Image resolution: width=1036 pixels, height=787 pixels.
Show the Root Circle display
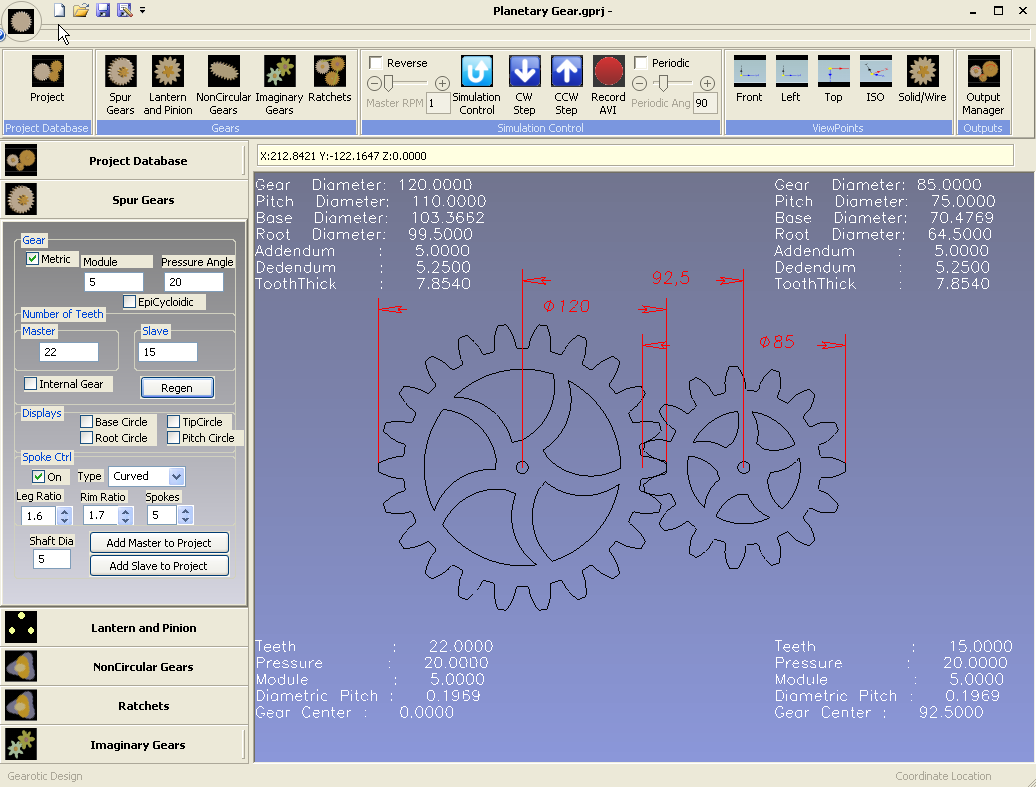pos(86,437)
